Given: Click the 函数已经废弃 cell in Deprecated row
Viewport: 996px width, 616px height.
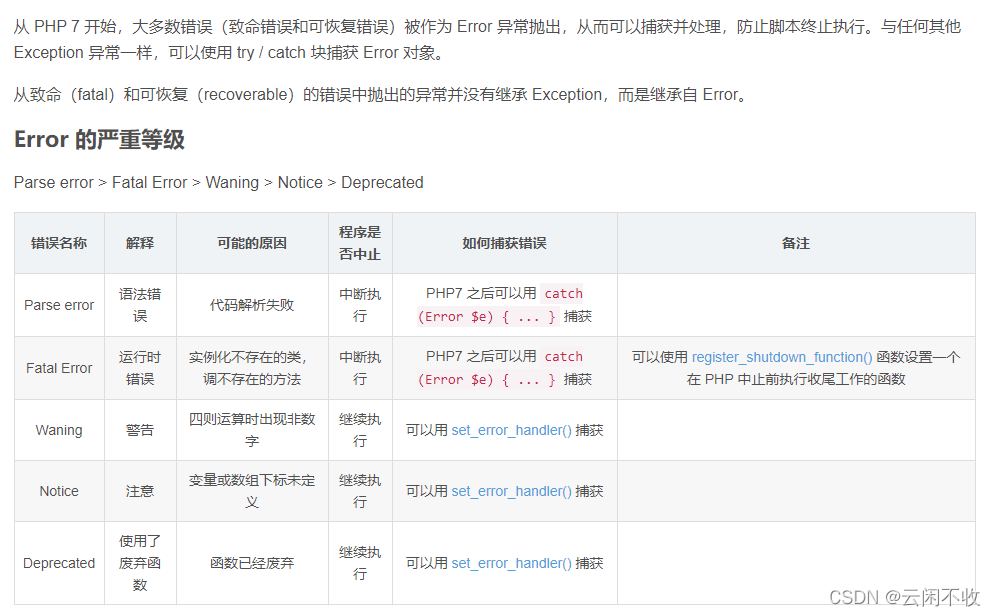Looking at the screenshot, I should (252, 563).
